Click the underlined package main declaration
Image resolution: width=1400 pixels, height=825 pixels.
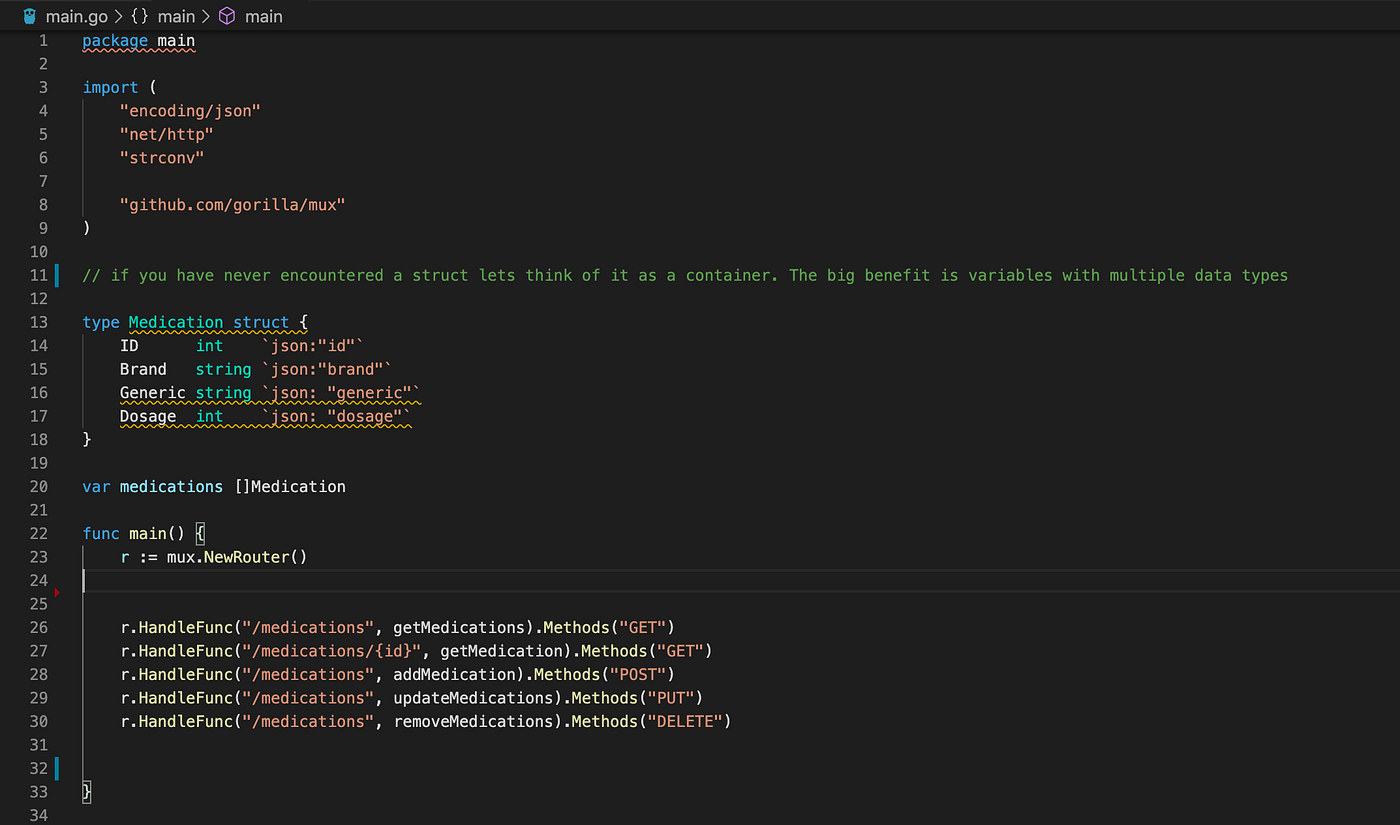(x=138, y=40)
